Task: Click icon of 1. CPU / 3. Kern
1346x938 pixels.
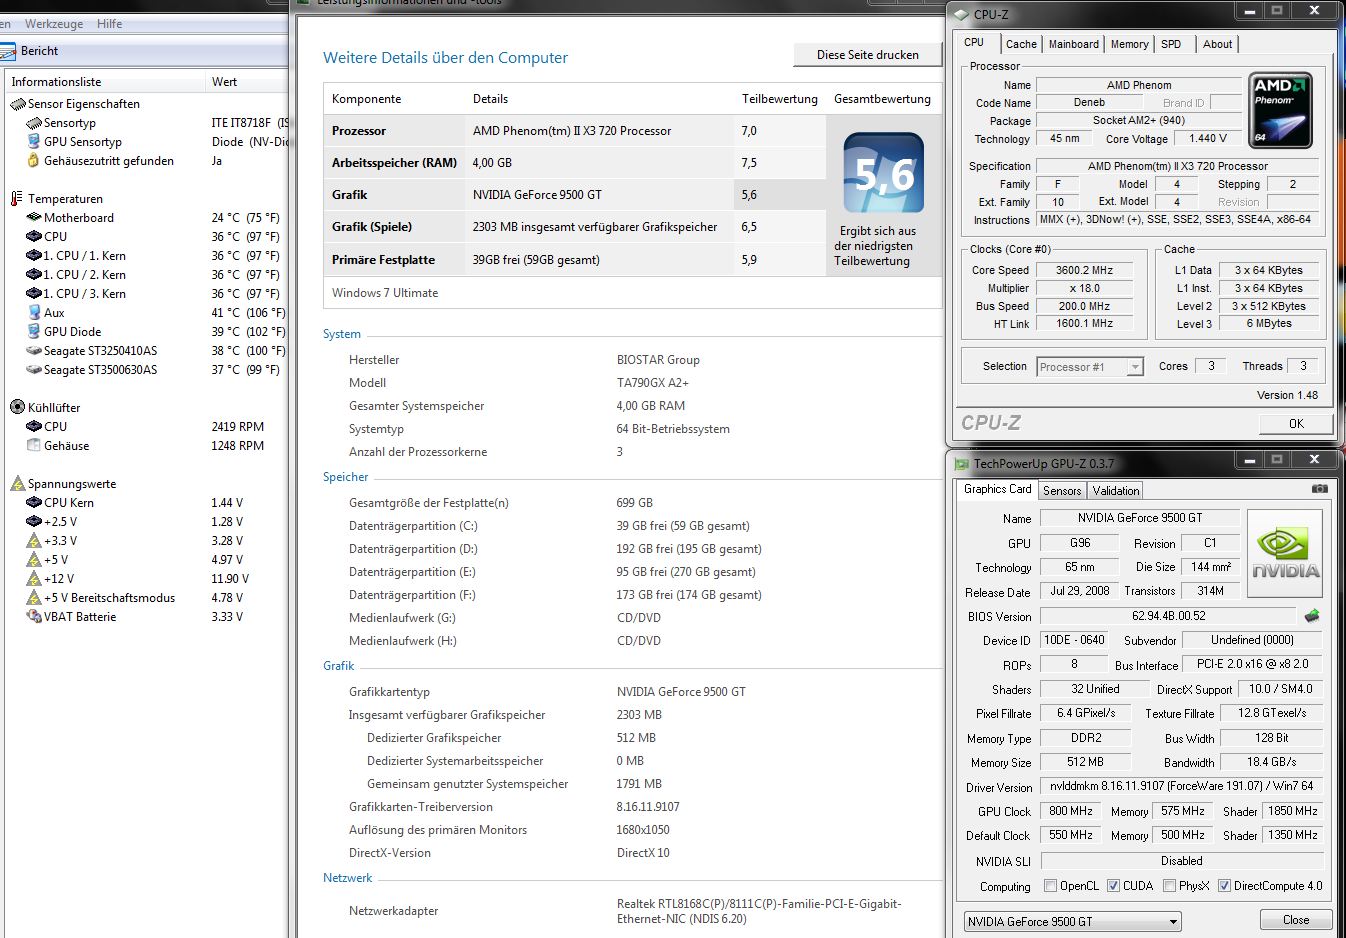Action: (34, 294)
